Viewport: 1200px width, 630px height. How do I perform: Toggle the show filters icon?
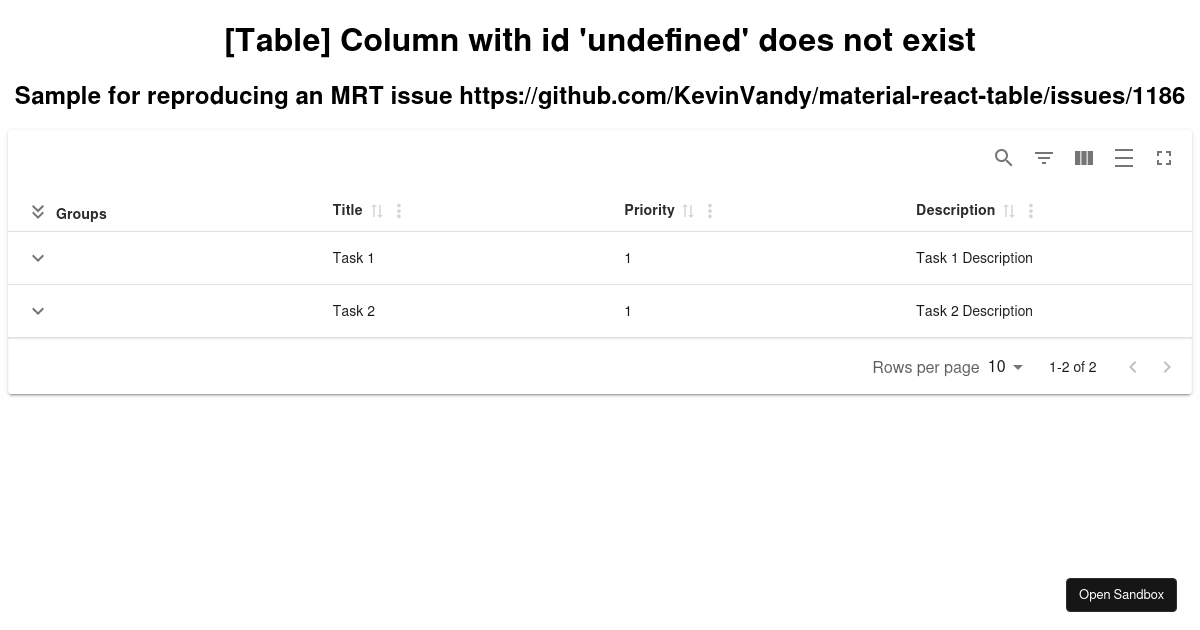click(1044, 158)
